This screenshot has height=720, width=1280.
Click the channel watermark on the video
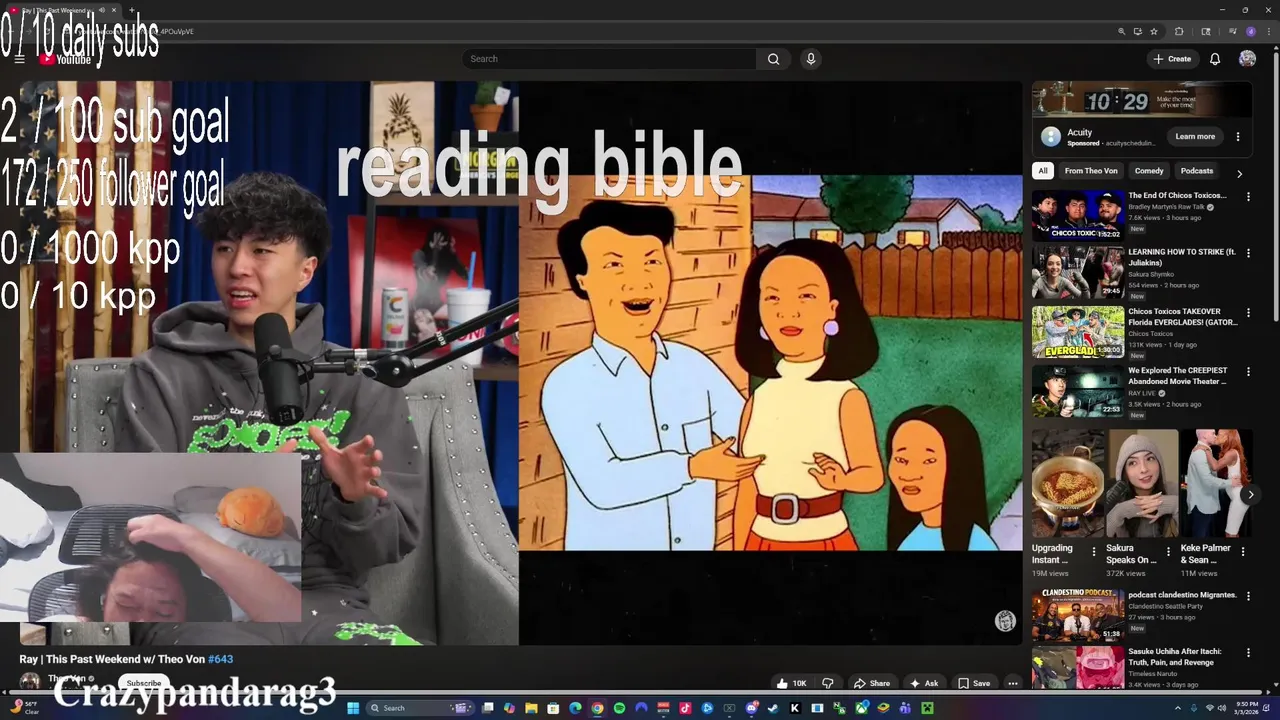(1005, 621)
